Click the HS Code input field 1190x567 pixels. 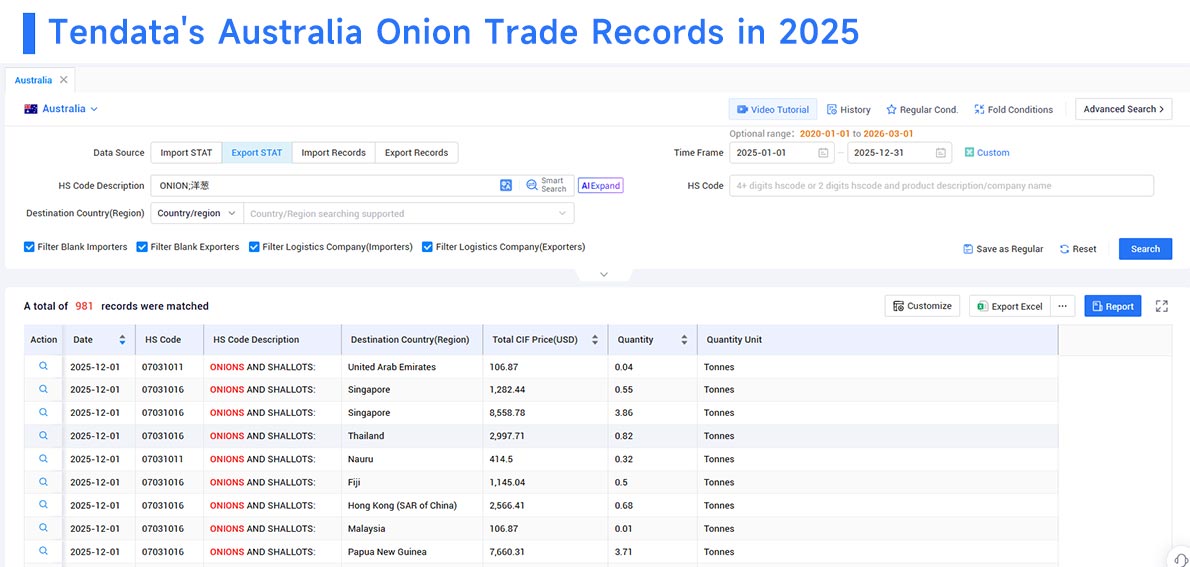pyautogui.click(x=941, y=185)
